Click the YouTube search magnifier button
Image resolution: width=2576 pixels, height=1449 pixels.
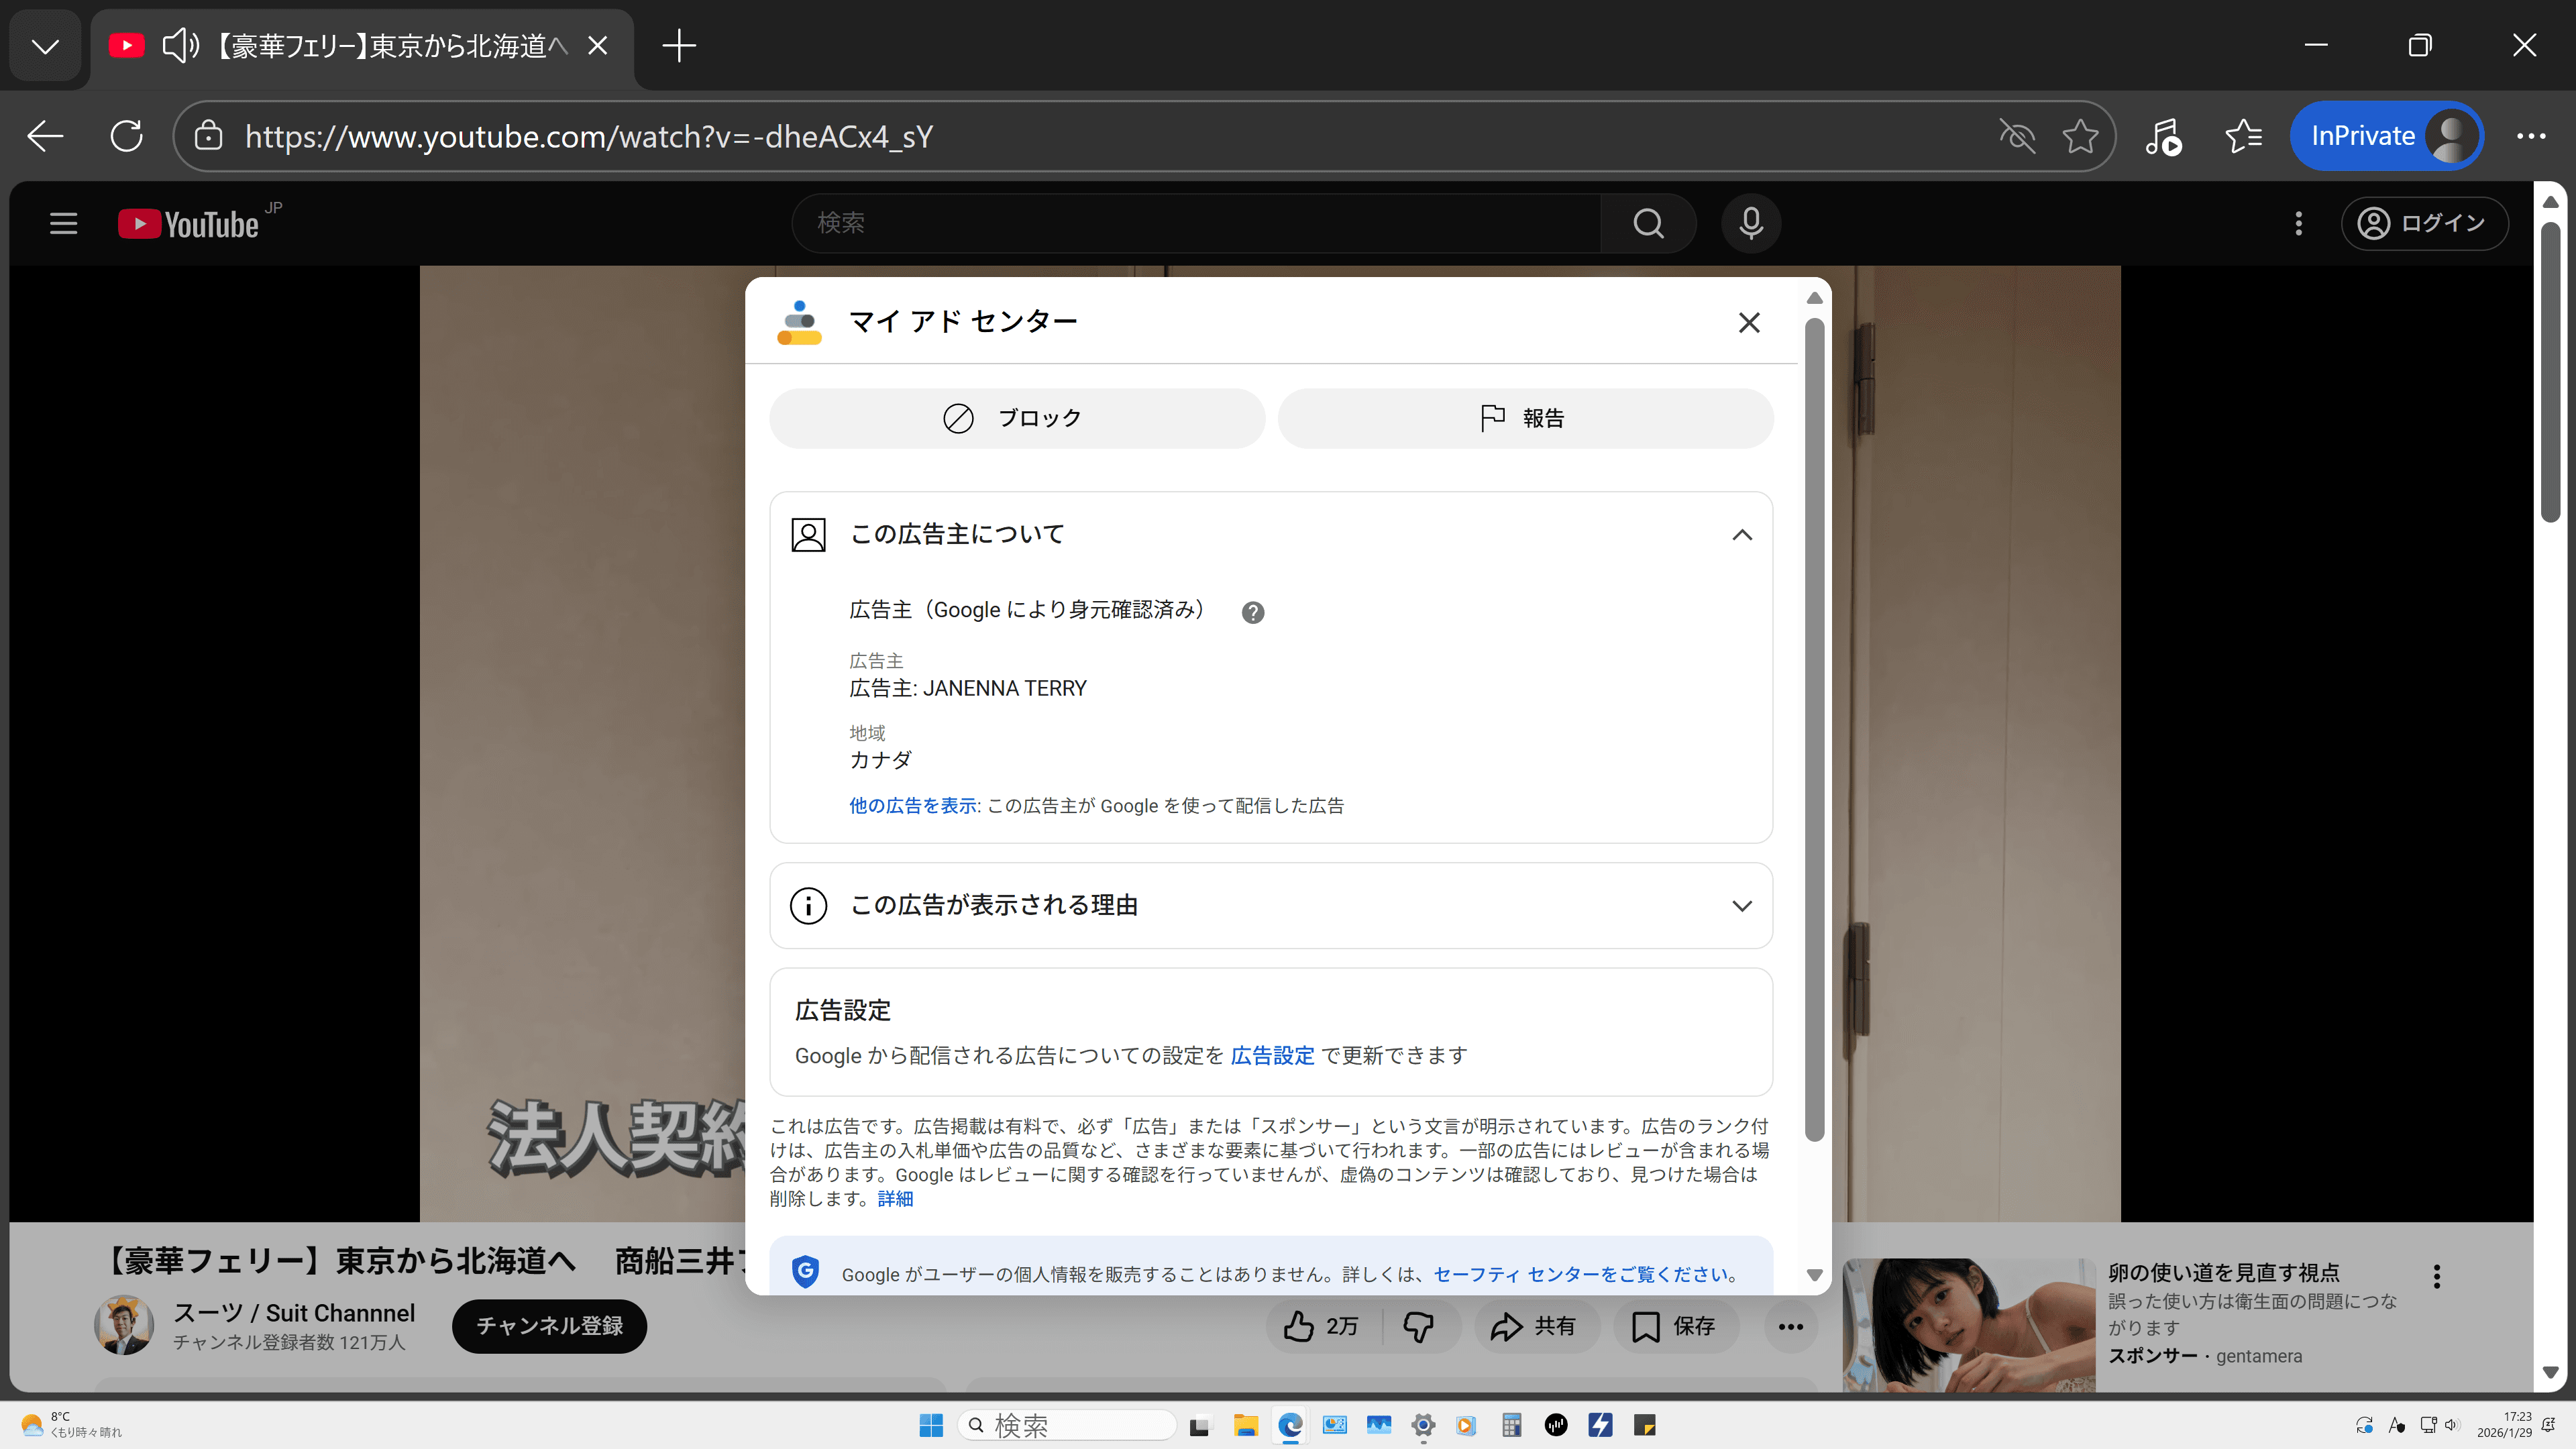[1648, 223]
